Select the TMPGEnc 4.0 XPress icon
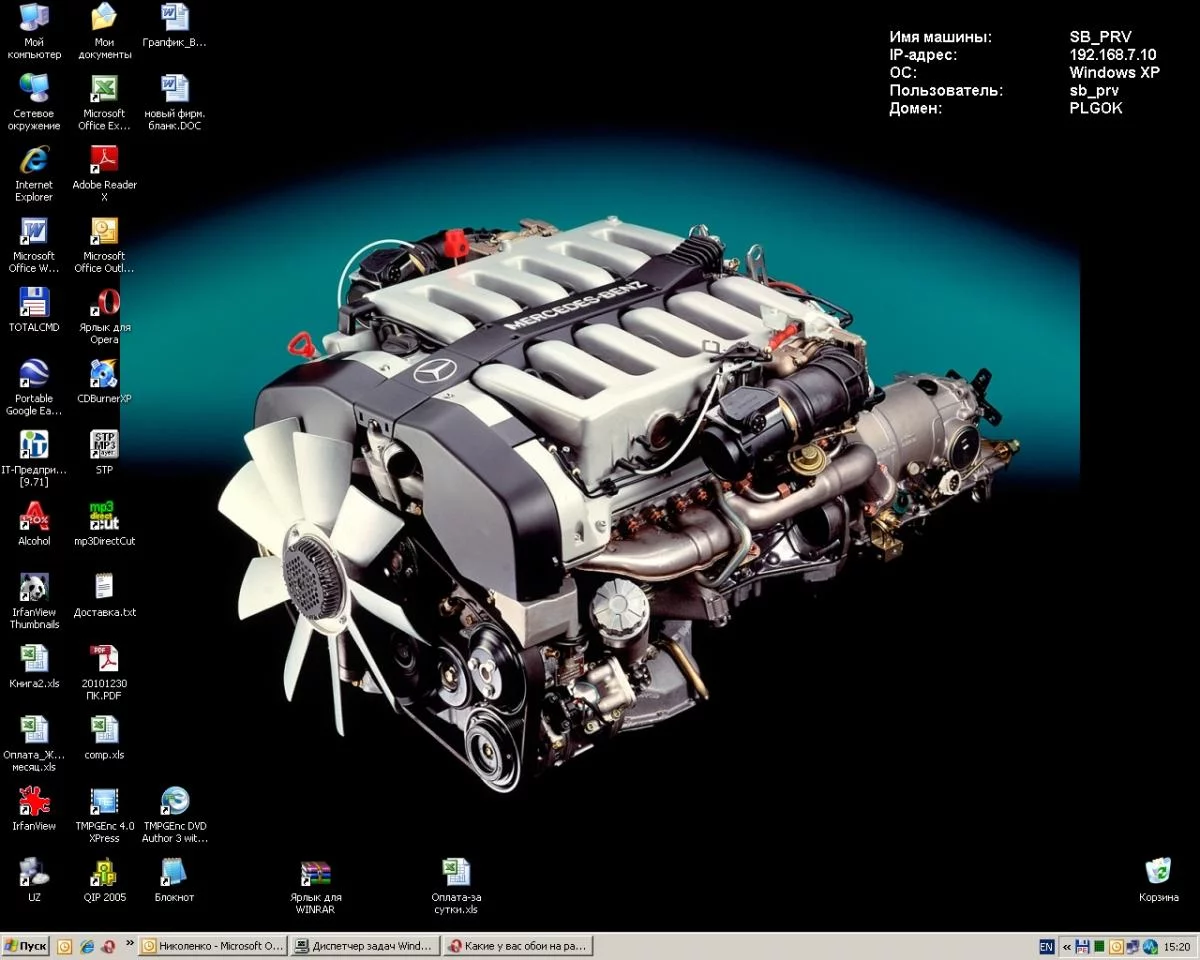This screenshot has width=1200, height=960. (104, 802)
